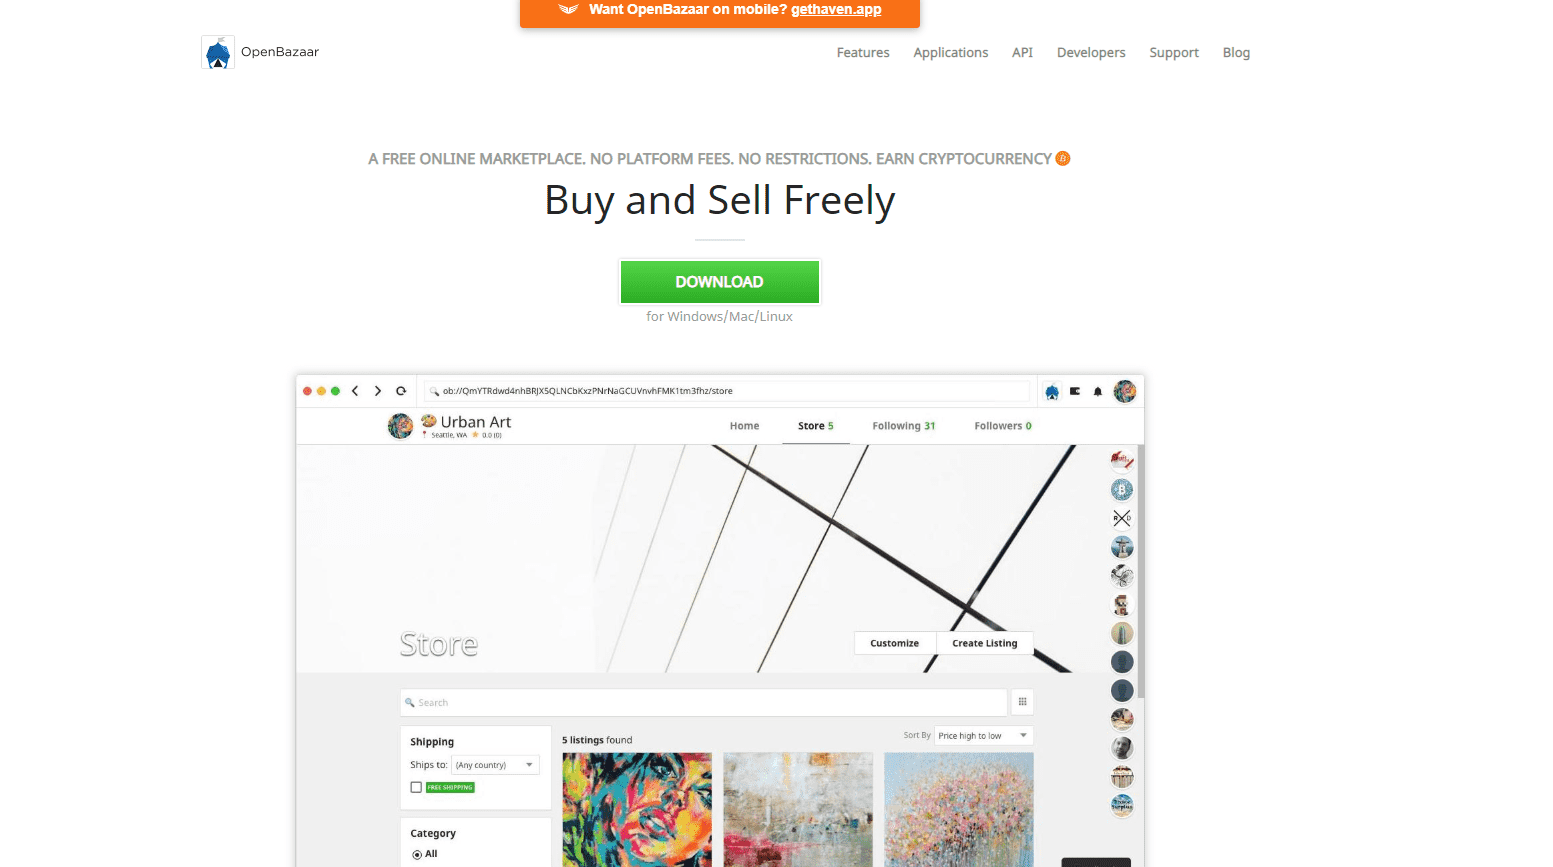Image resolution: width=1553 pixels, height=867 pixels.
Task: Open the notifications bell icon
Action: coord(1098,391)
